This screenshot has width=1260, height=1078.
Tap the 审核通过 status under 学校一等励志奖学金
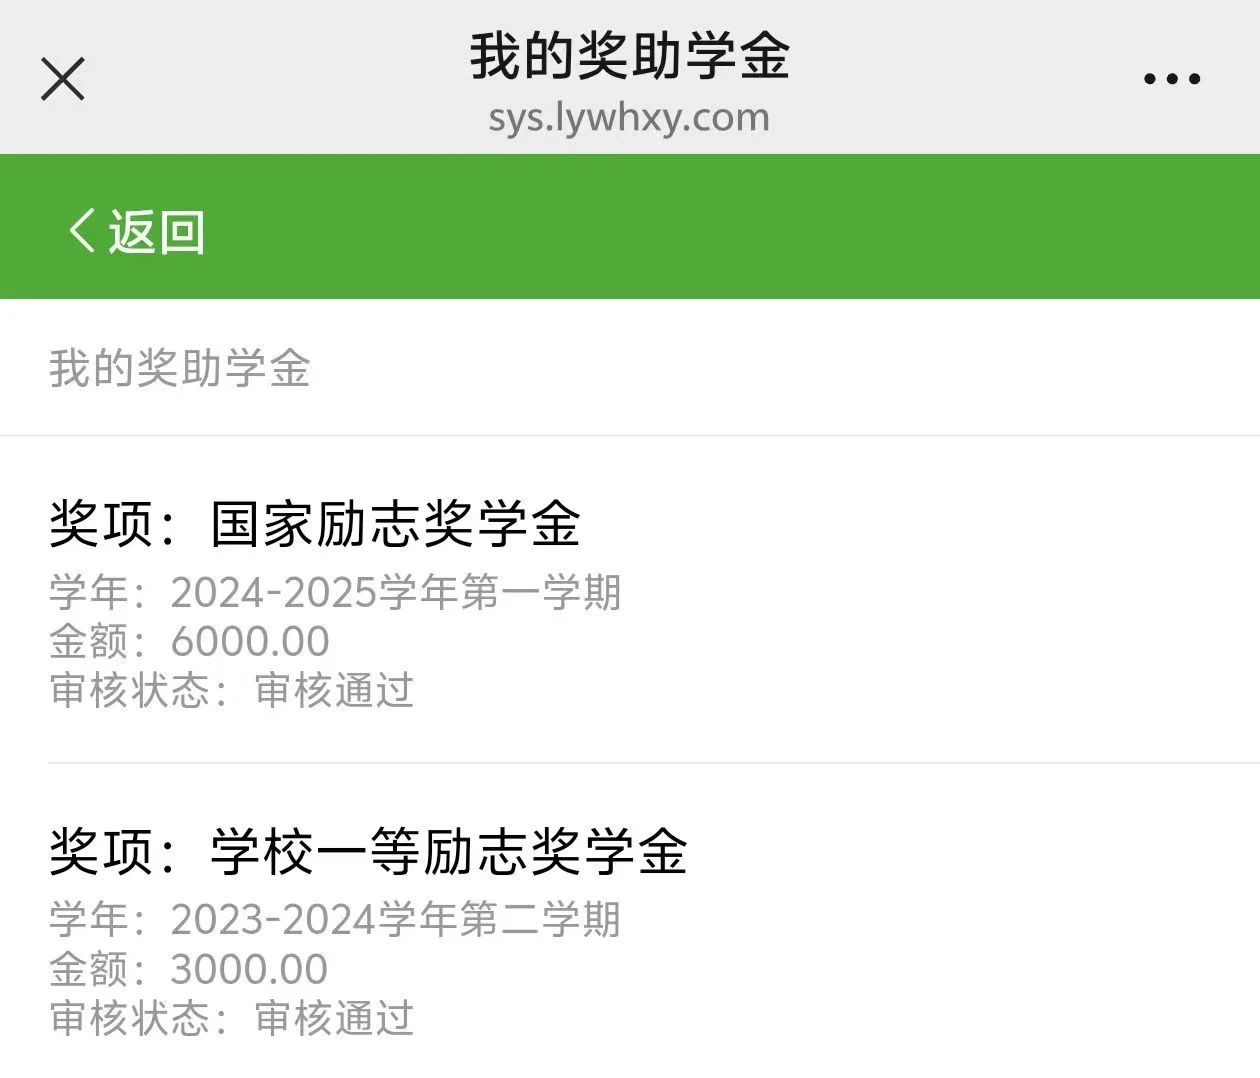(x=334, y=1018)
